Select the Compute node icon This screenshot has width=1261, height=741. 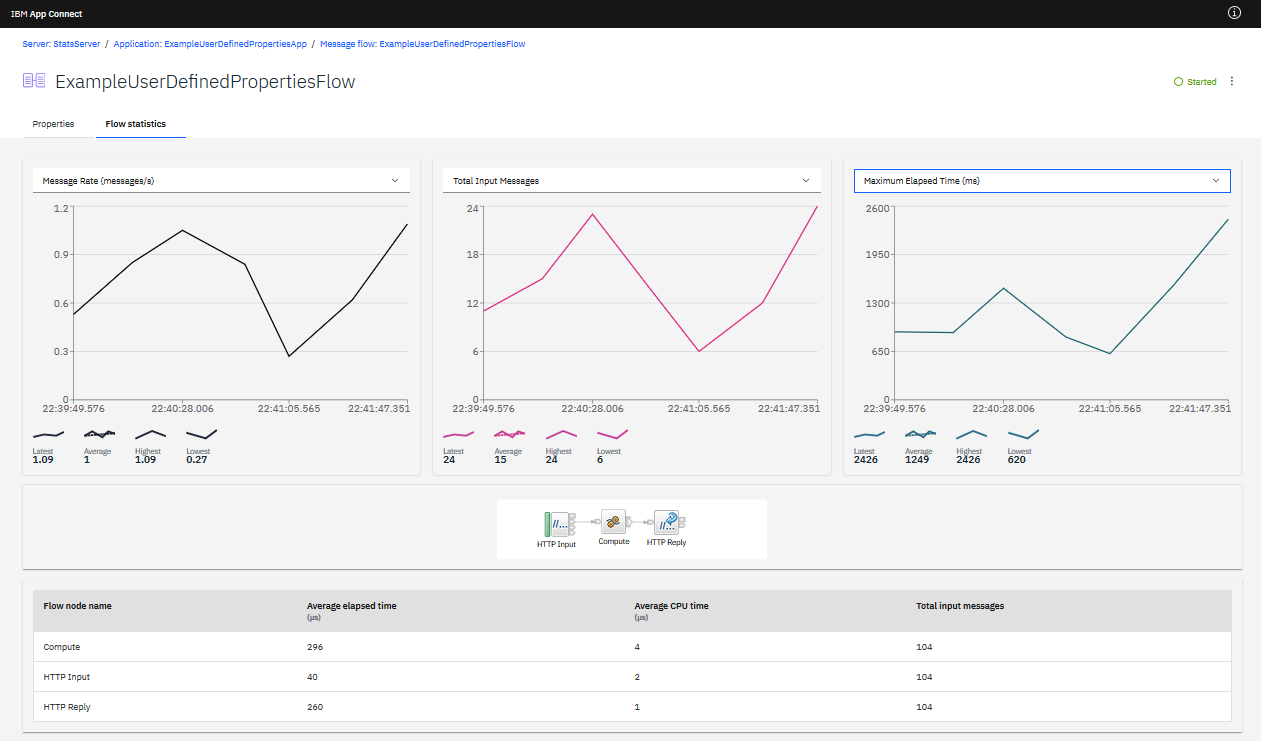(613, 521)
